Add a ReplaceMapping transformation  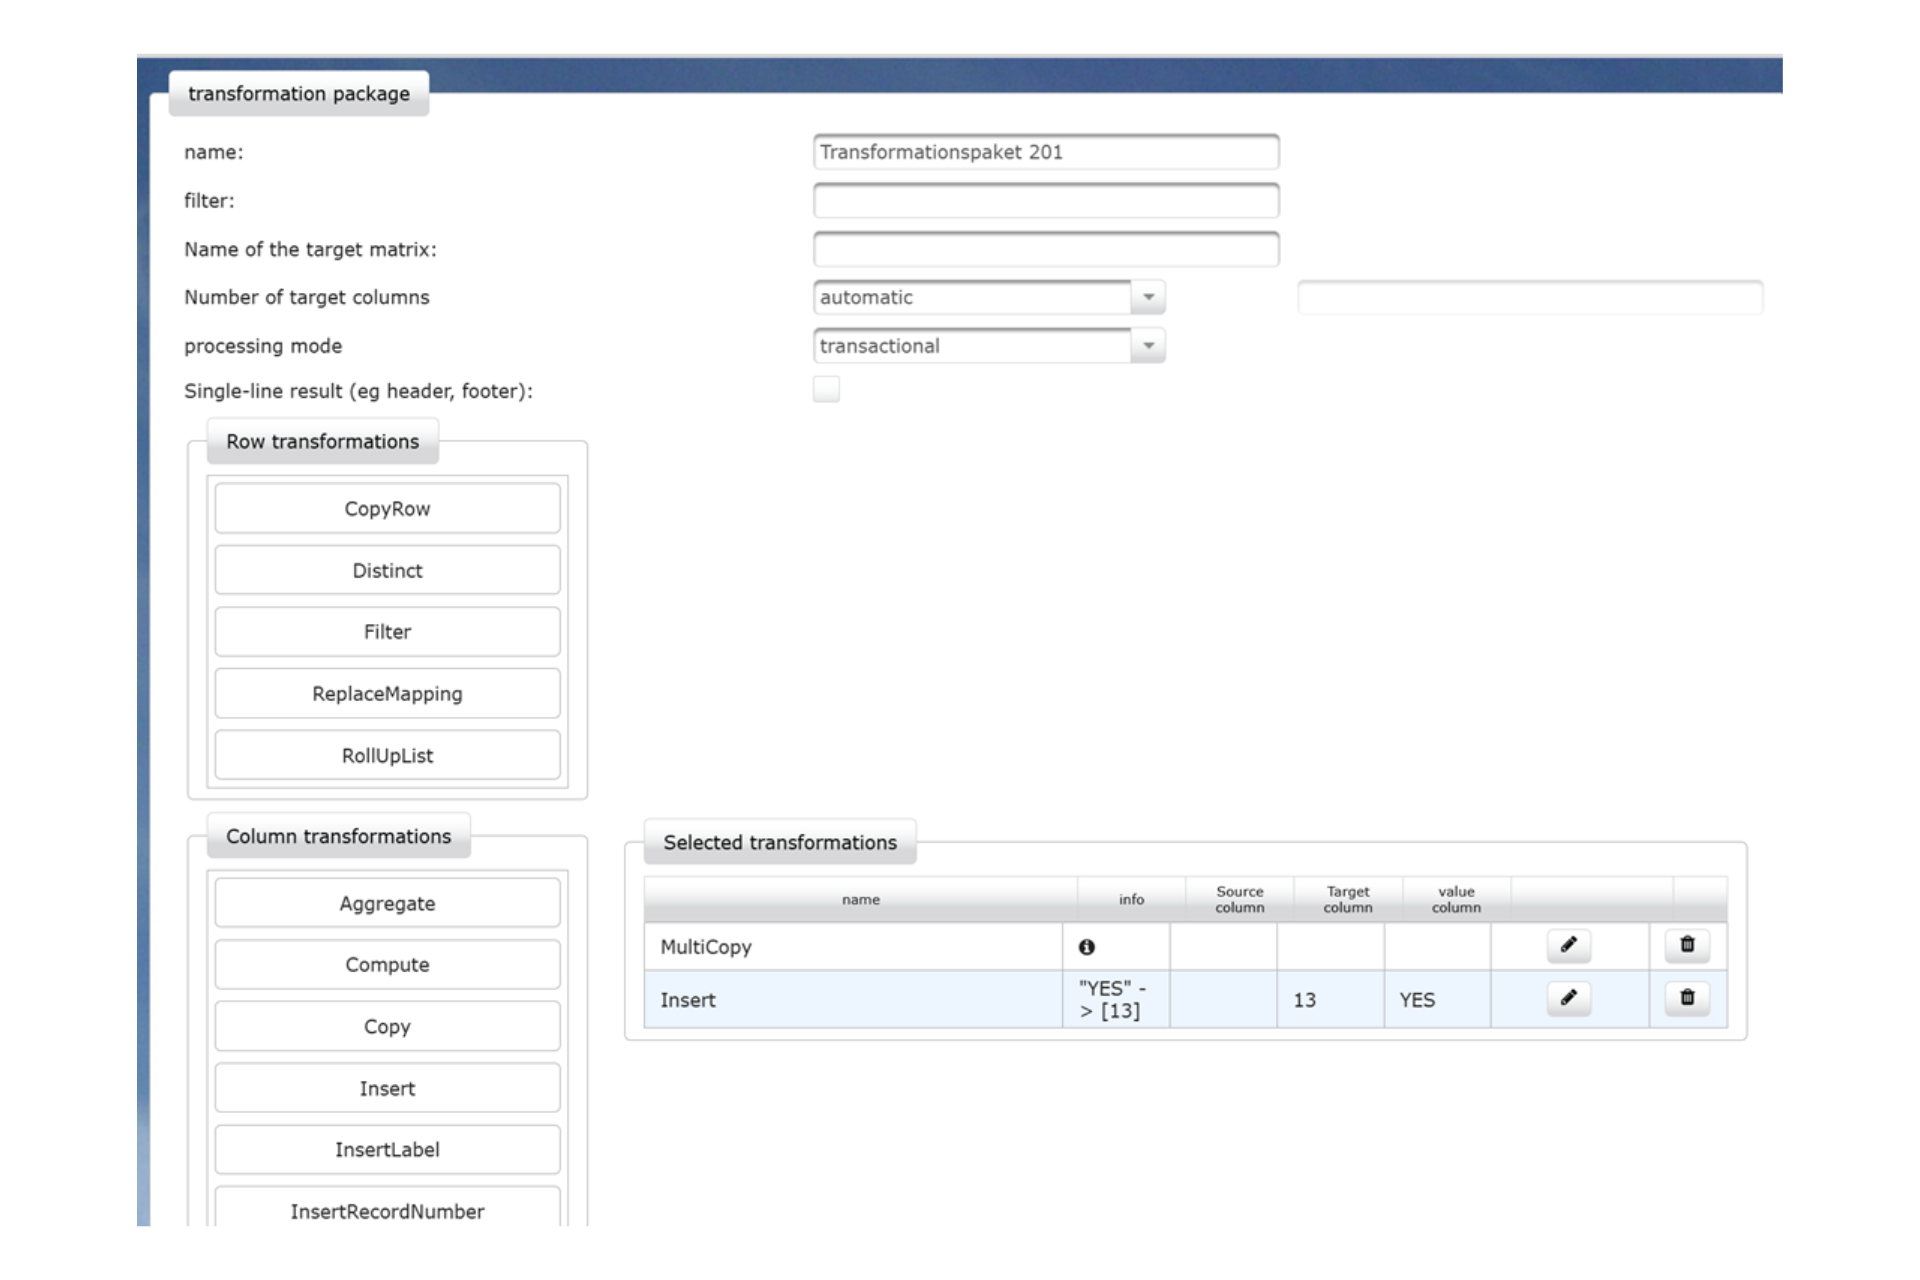pos(387,694)
